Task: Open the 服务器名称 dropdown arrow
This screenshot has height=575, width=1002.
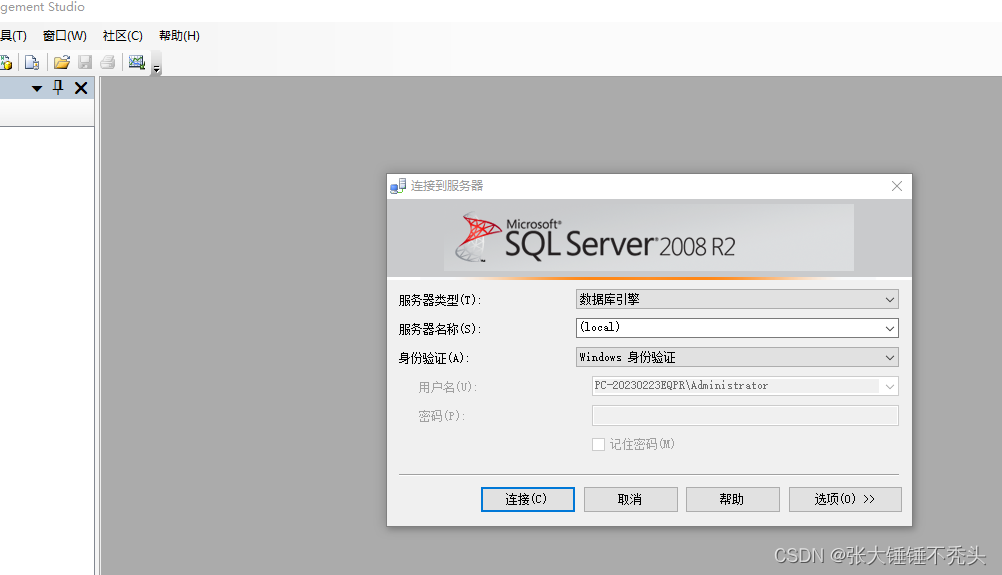Action: 890,328
